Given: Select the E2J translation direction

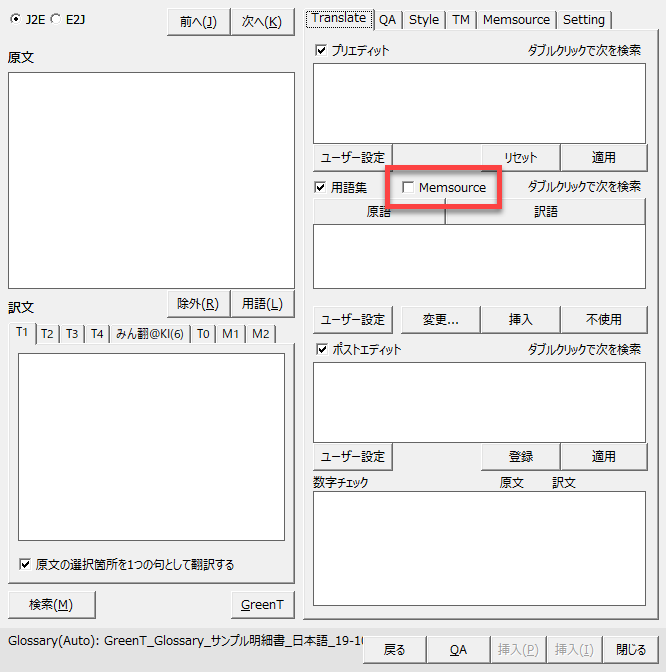Looking at the screenshot, I should coord(55,19).
